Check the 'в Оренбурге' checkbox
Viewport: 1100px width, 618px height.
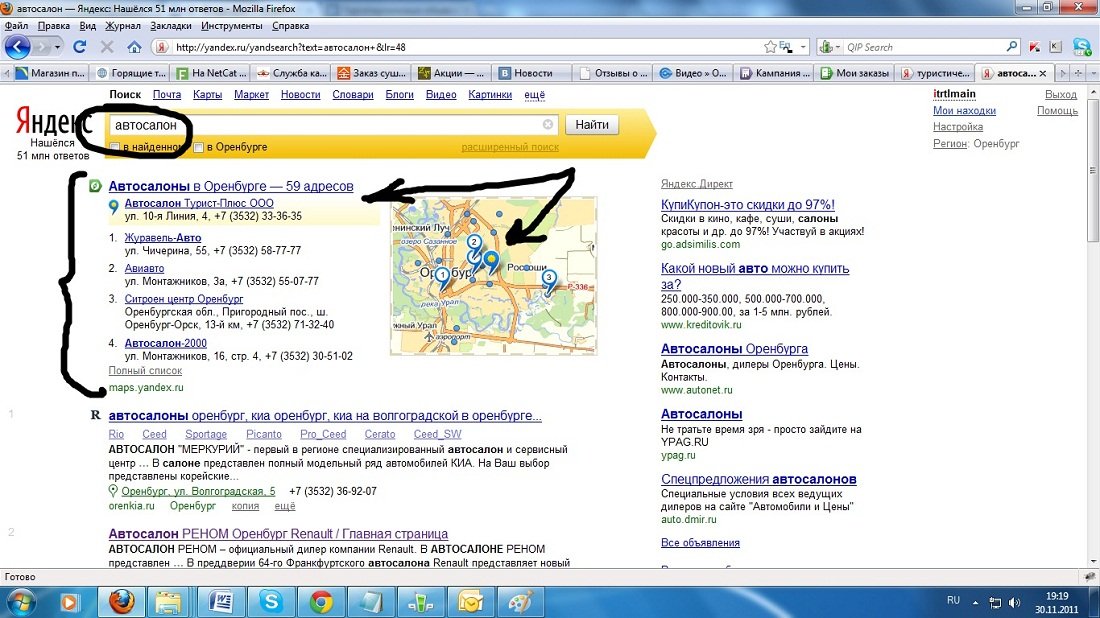click(198, 148)
